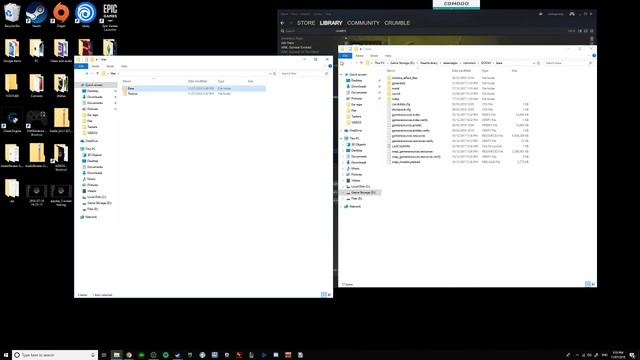Viewport: 640px width, 360px height.
Task: Click the Windows Start button
Action: coord(6,355)
